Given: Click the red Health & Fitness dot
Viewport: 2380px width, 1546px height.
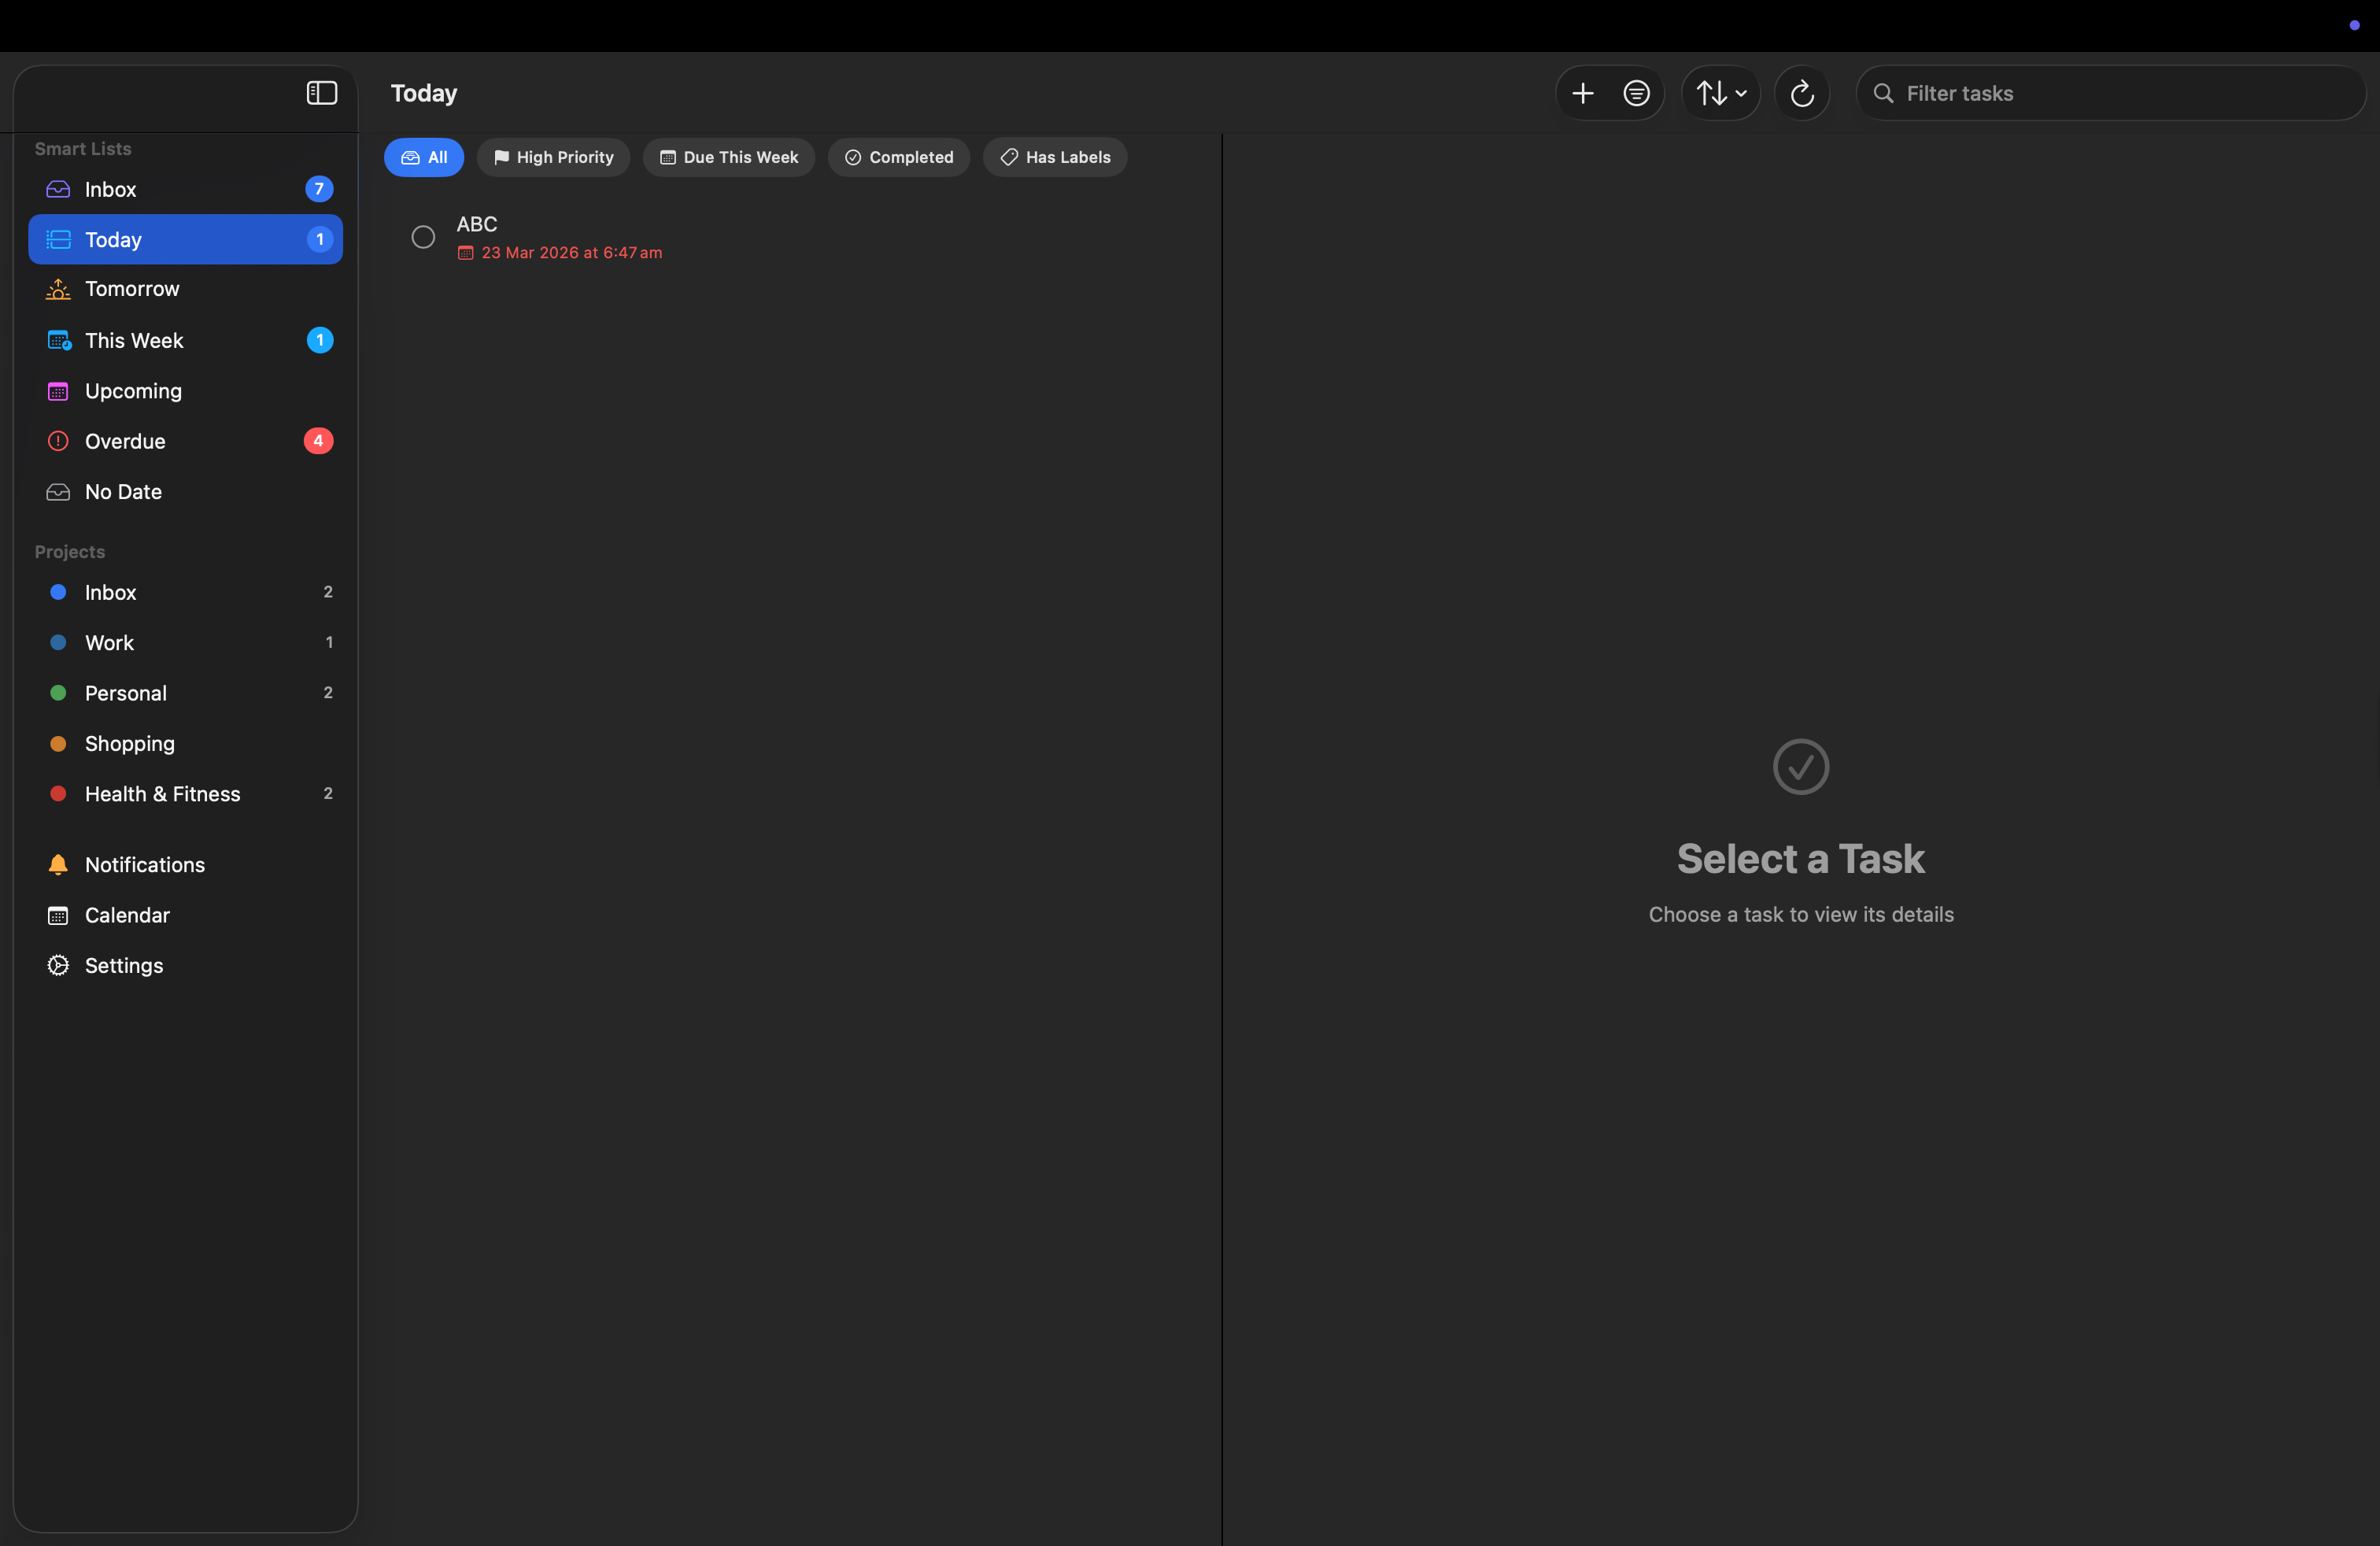Looking at the screenshot, I should click(58, 794).
